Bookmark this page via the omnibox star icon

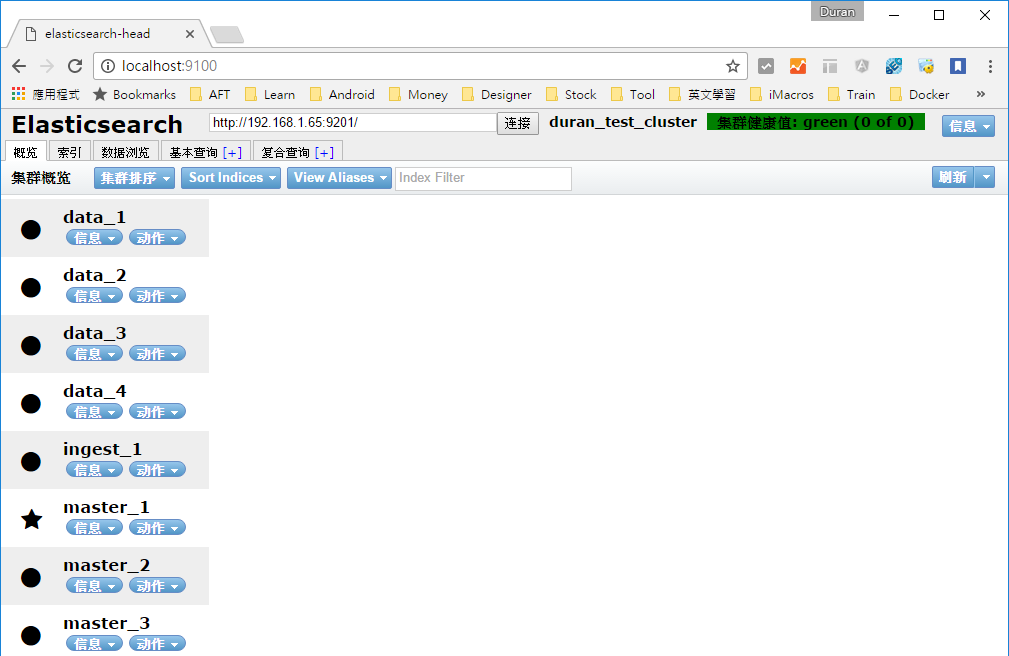click(x=734, y=66)
